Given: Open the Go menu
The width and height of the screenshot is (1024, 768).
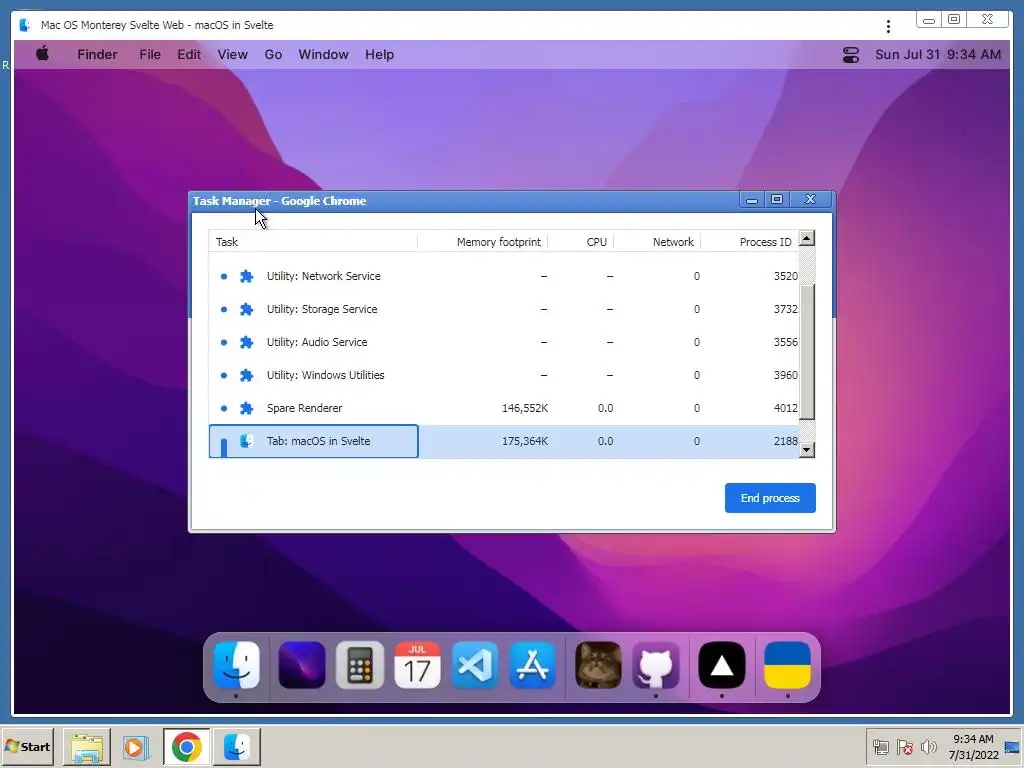Looking at the screenshot, I should tap(273, 55).
